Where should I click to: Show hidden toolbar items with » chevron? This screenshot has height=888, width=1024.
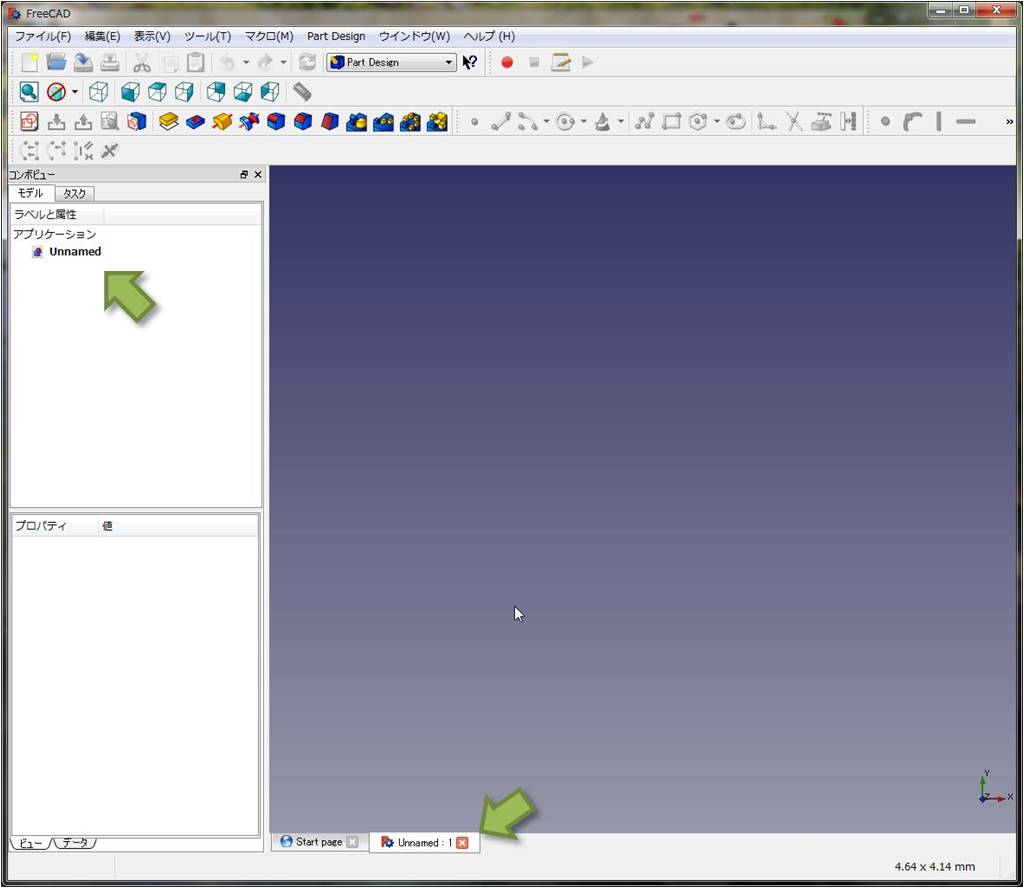click(x=1009, y=121)
